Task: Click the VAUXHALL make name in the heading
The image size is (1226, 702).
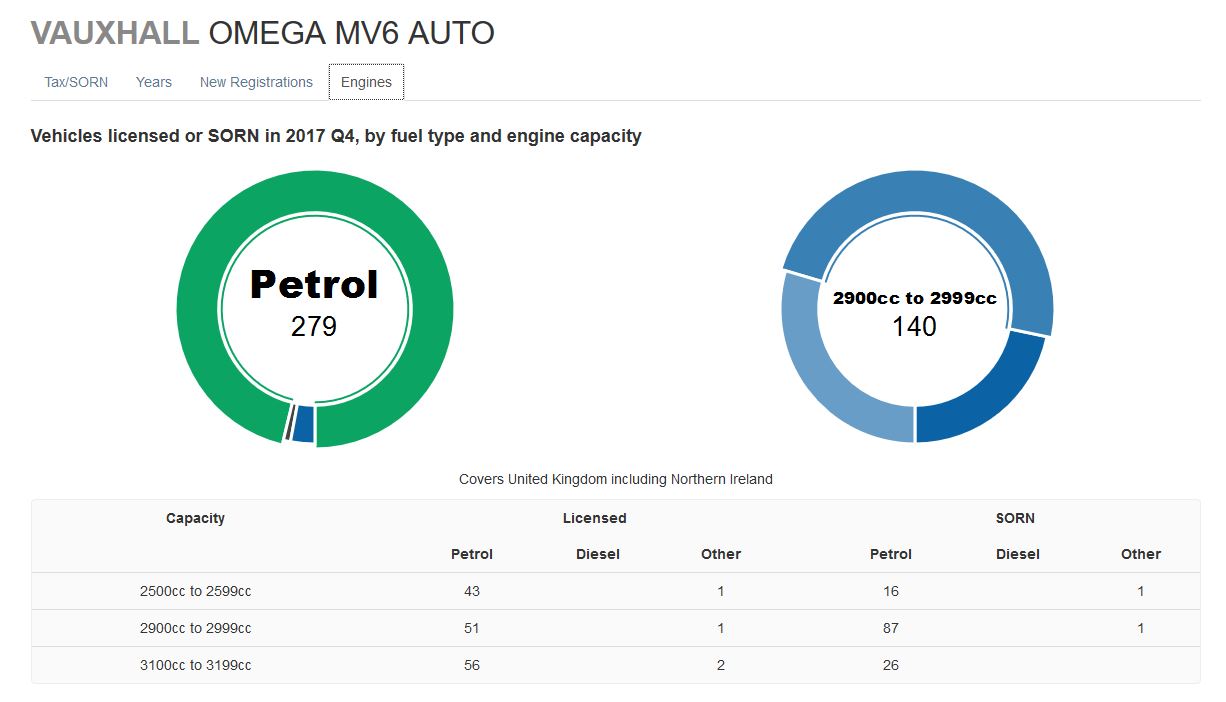Action: tap(115, 33)
